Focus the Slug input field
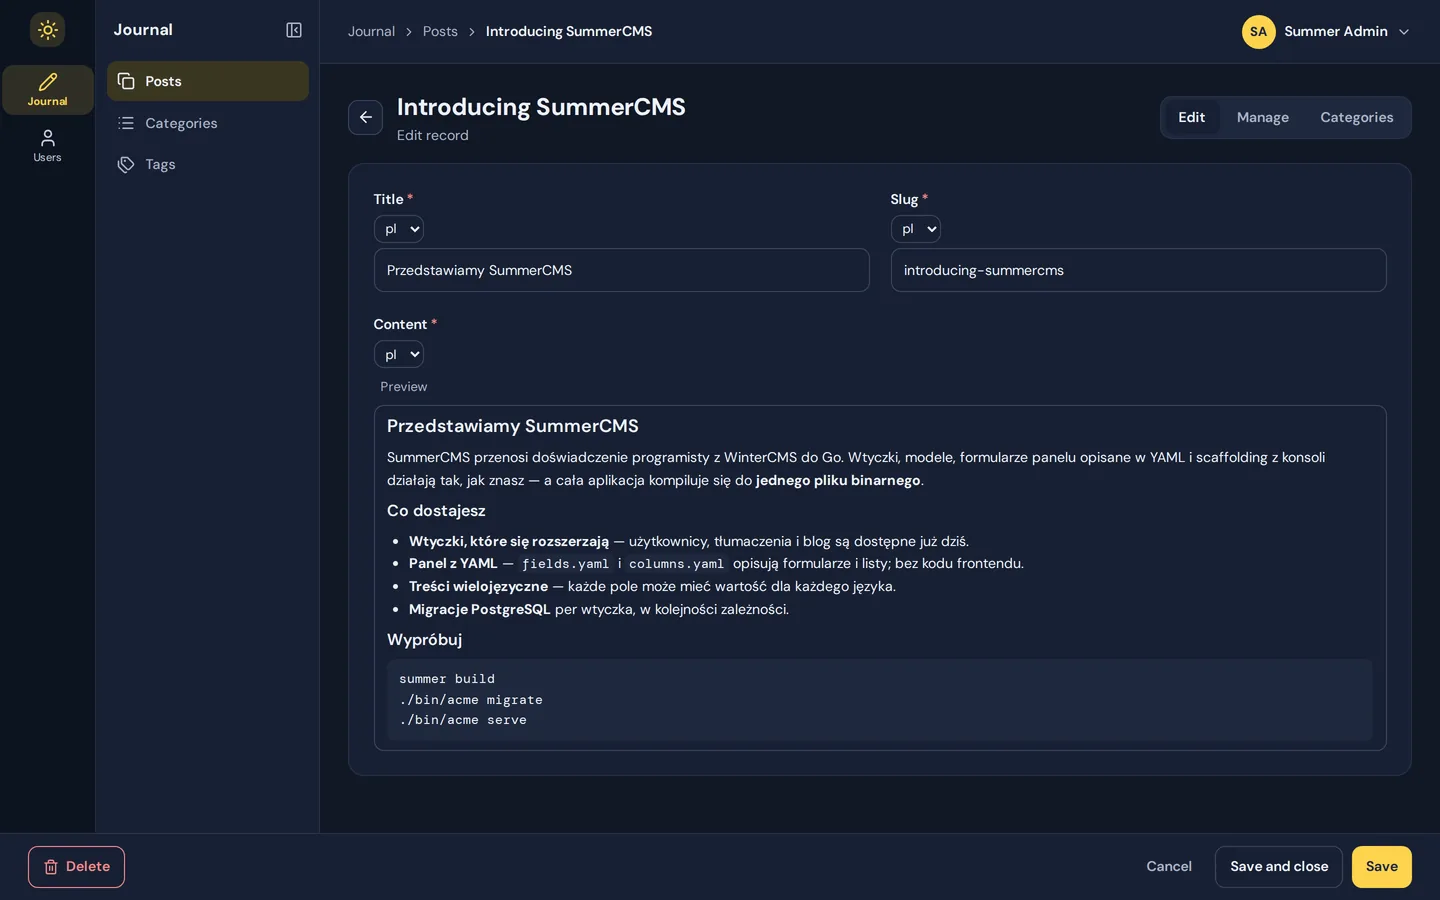Viewport: 1440px width, 900px height. click(x=1138, y=270)
